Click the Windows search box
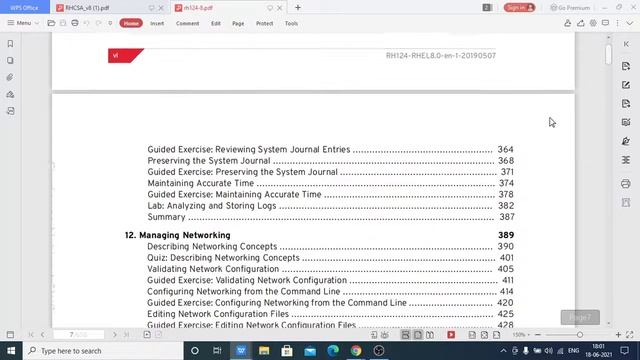This screenshot has height=360, width=640. pos(103,351)
